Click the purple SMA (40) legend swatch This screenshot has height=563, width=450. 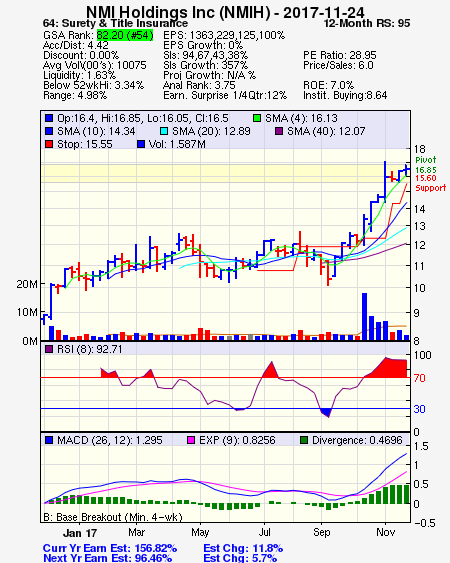279,131
